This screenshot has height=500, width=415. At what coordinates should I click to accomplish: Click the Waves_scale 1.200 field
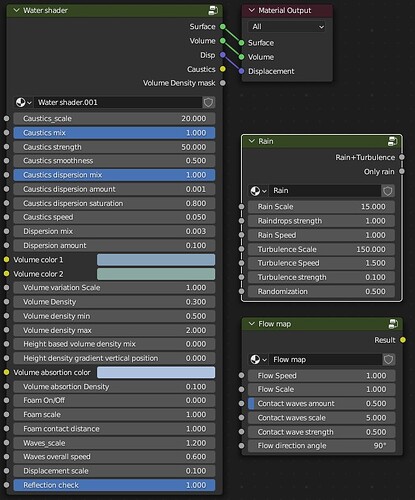pos(114,443)
